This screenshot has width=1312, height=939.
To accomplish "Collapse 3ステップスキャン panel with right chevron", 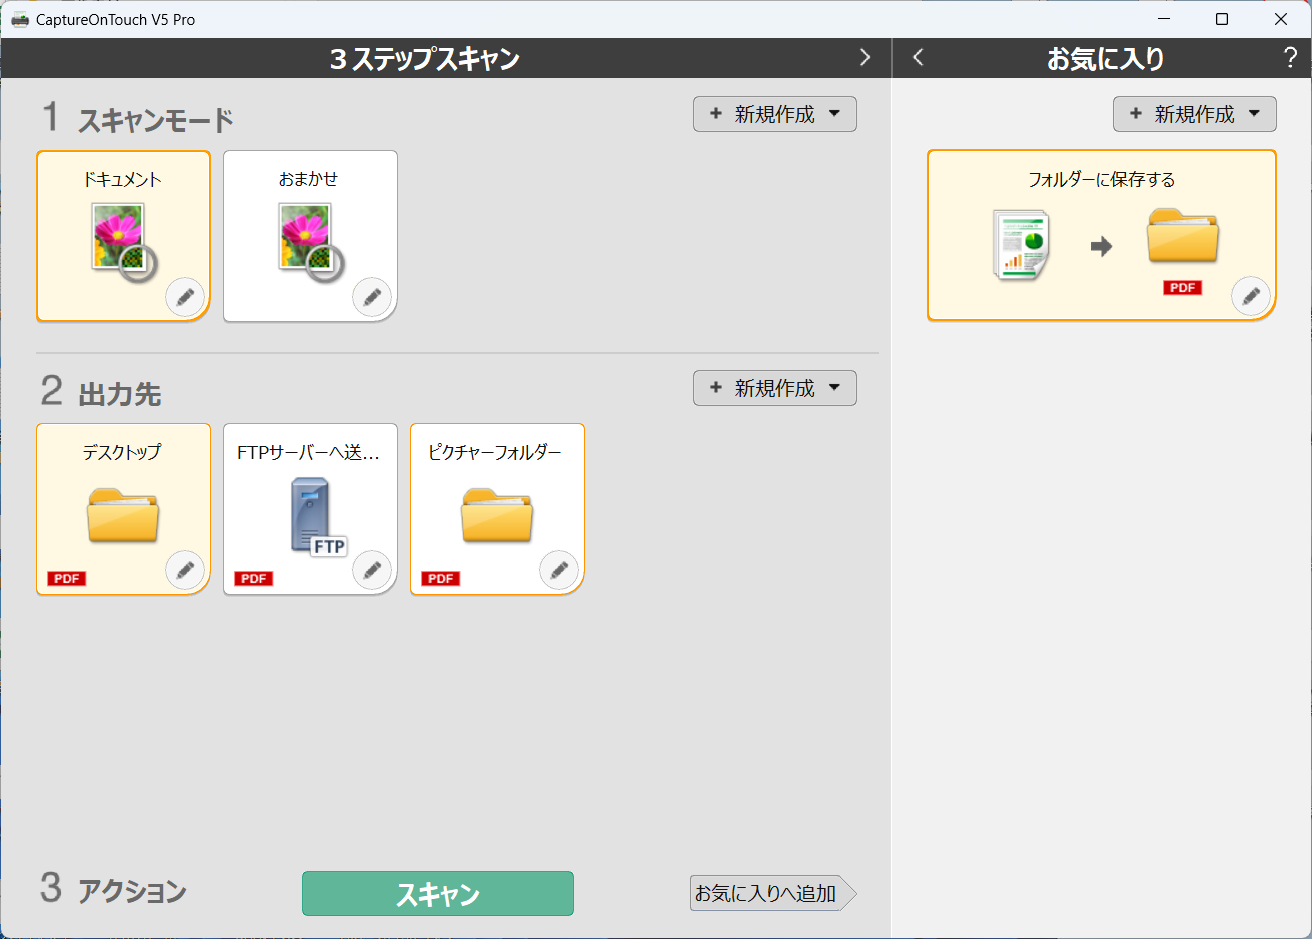I will [865, 58].
